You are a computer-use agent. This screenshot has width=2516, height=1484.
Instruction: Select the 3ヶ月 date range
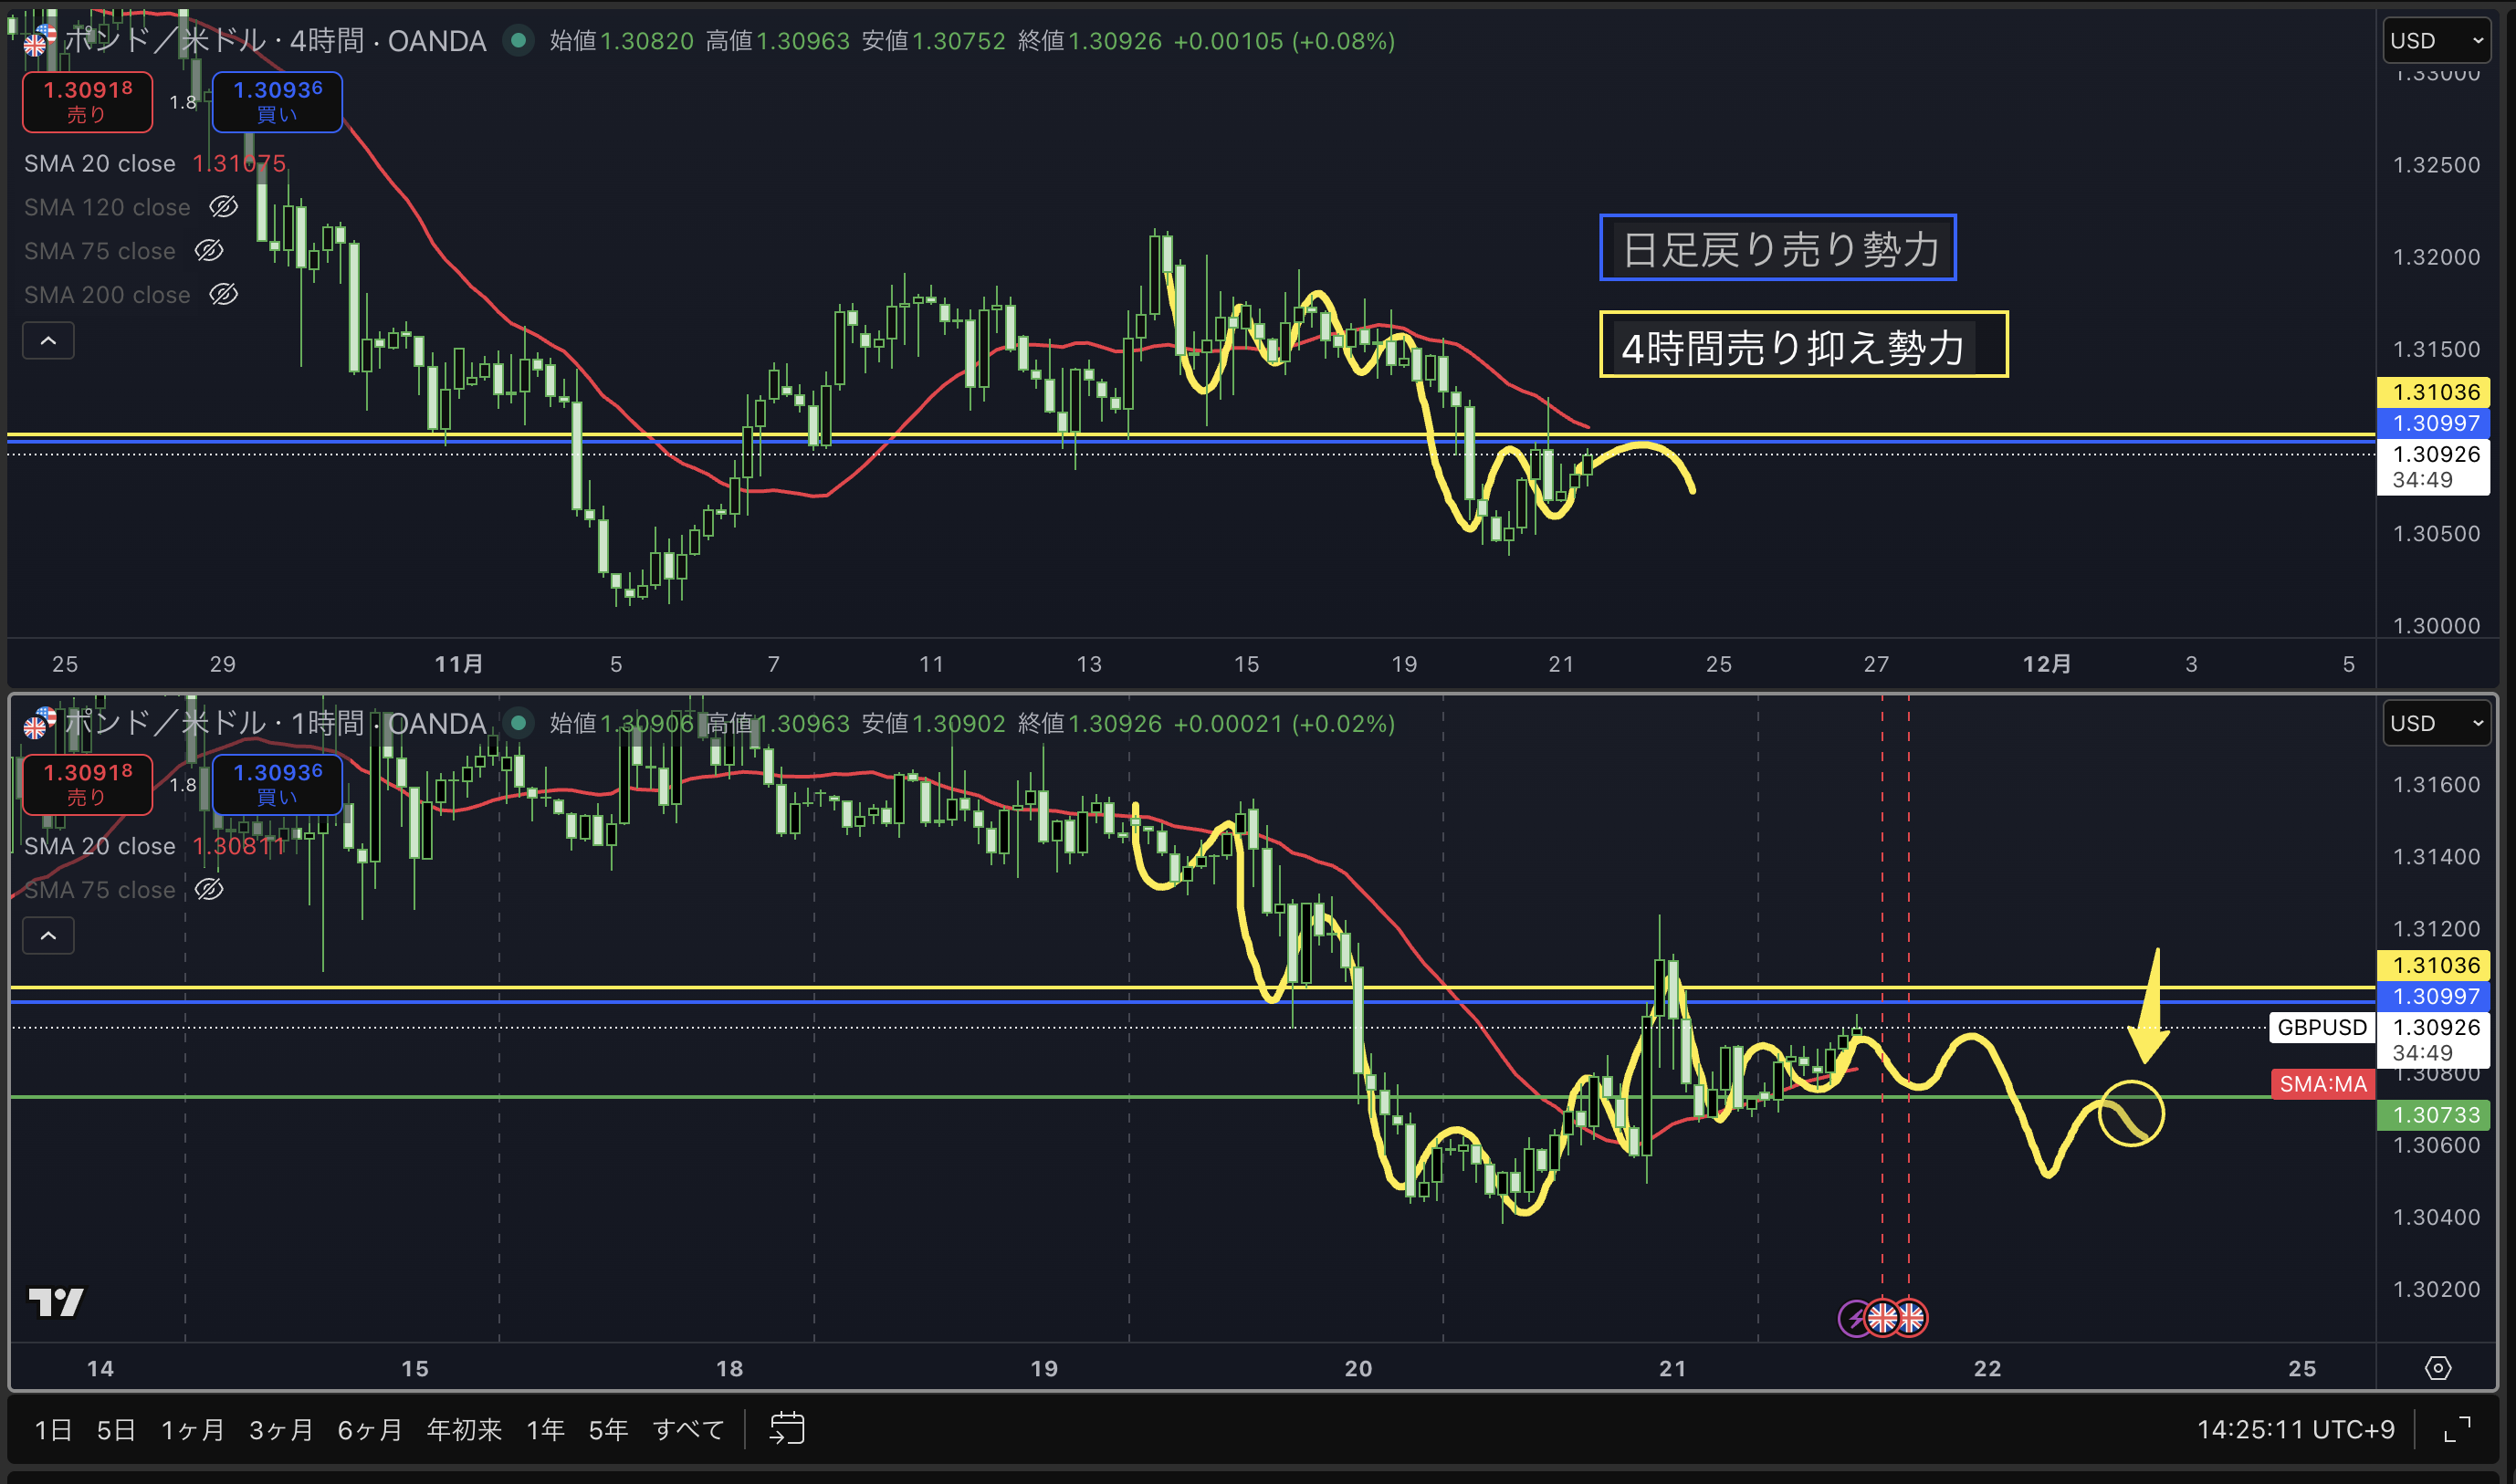coord(281,1430)
